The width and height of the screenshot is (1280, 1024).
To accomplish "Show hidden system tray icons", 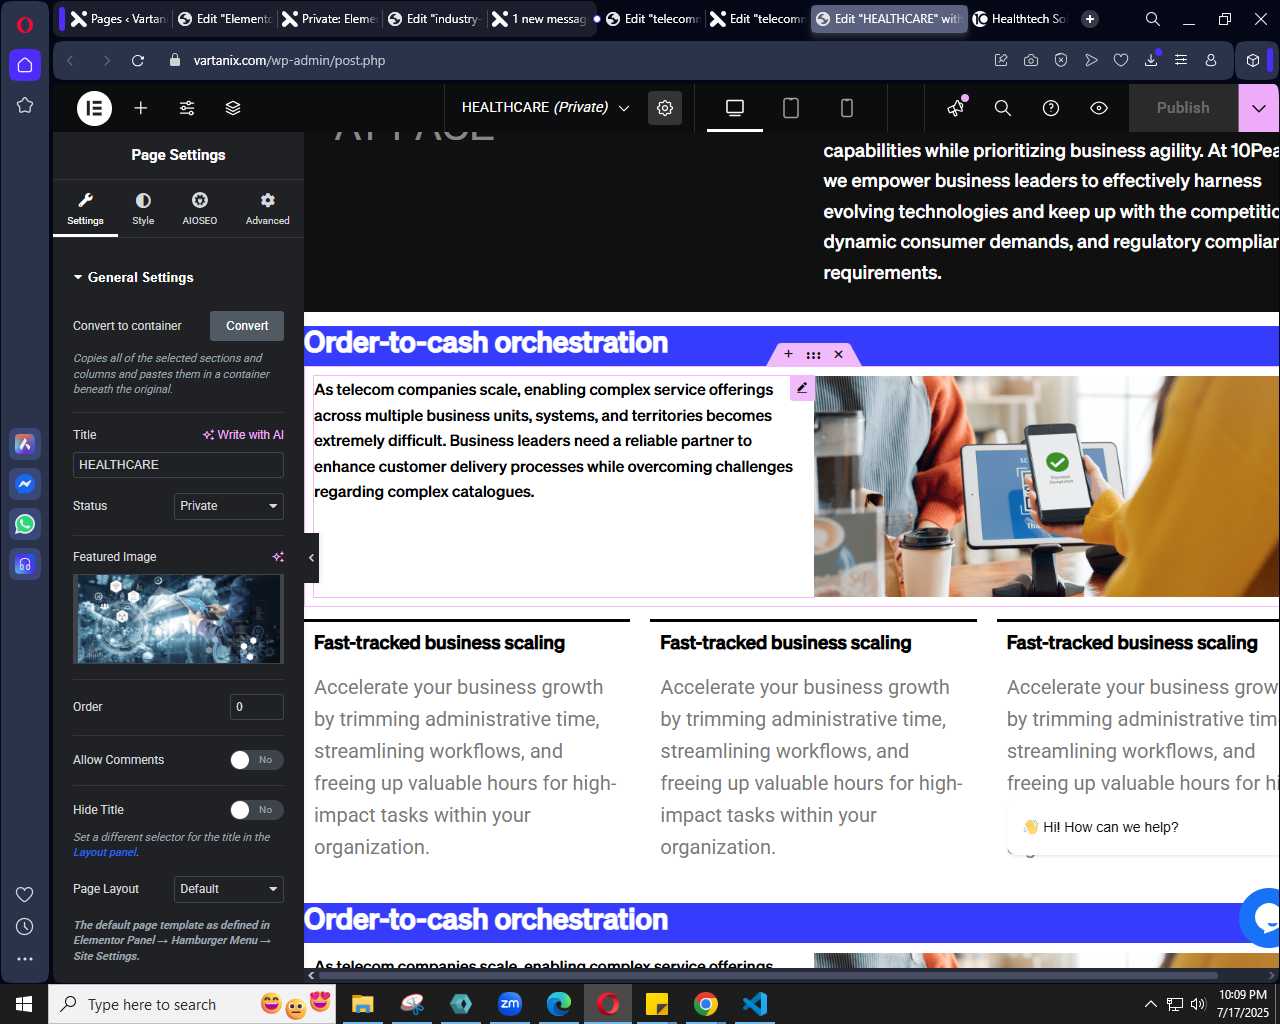I will click(x=1150, y=1004).
